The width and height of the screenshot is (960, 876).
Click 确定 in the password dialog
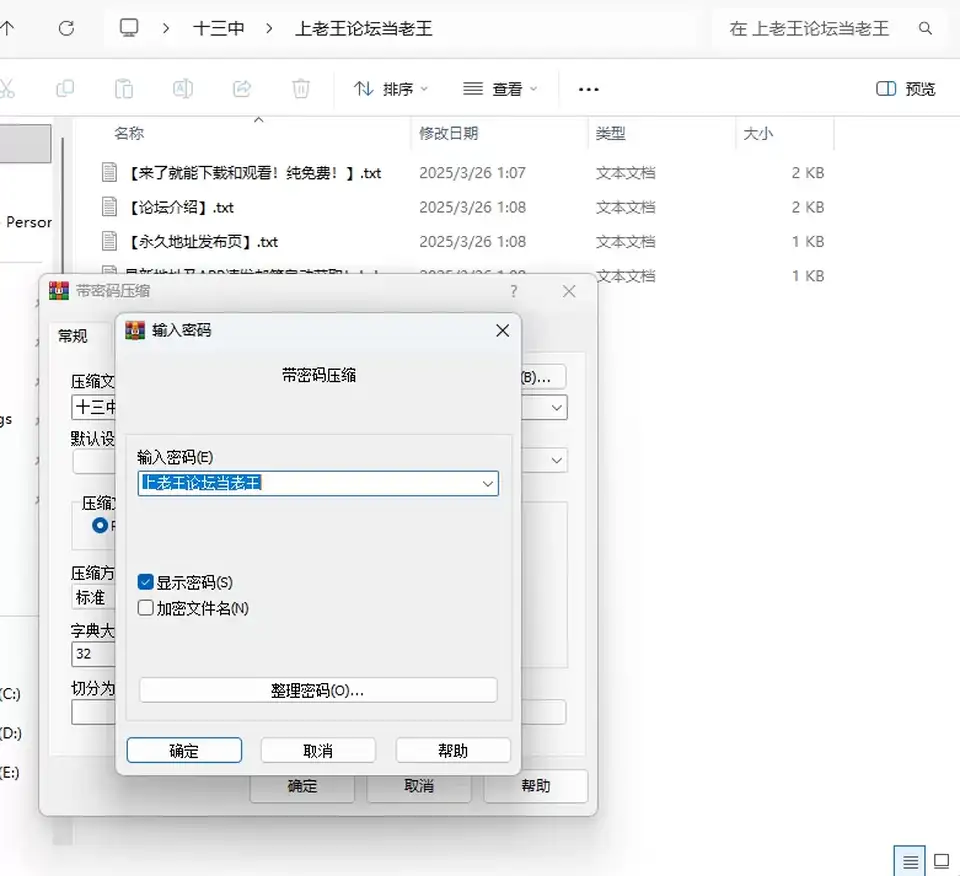[x=184, y=751]
